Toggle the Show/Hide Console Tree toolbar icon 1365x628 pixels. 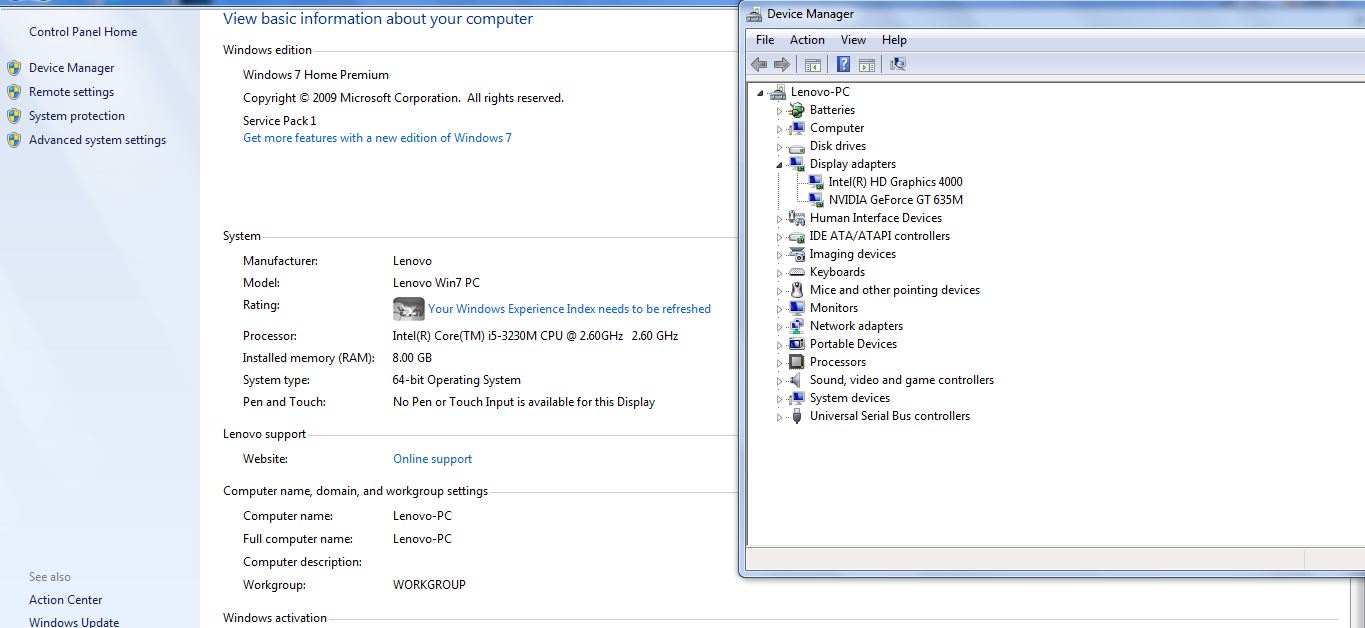tap(813, 64)
